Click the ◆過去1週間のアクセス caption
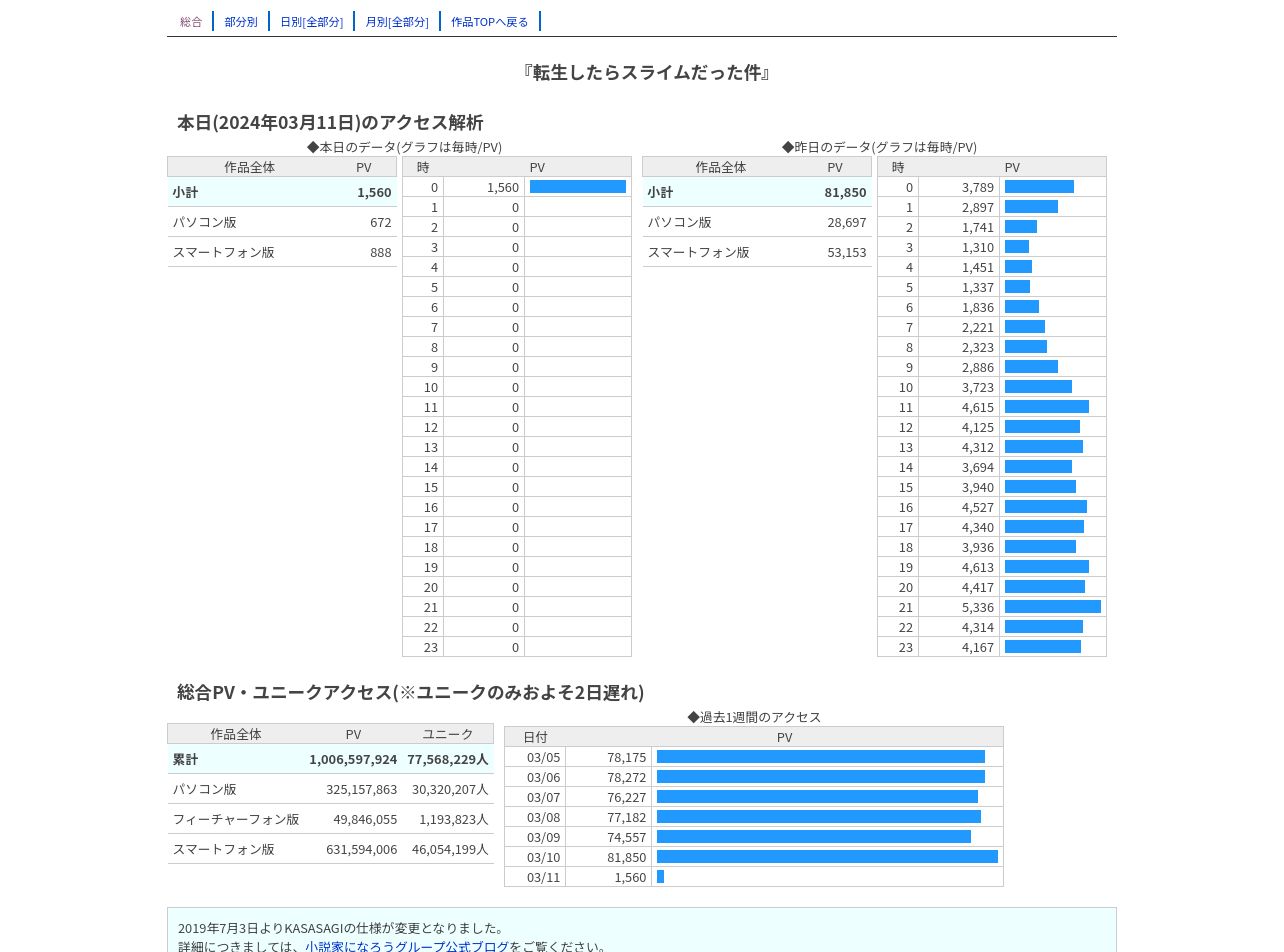The width and height of the screenshot is (1284, 952). 754,717
